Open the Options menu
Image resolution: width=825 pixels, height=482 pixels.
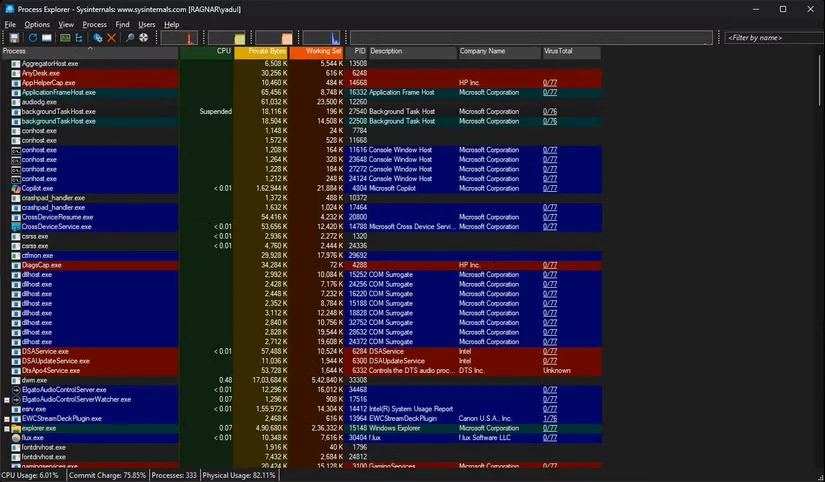[x=37, y=24]
